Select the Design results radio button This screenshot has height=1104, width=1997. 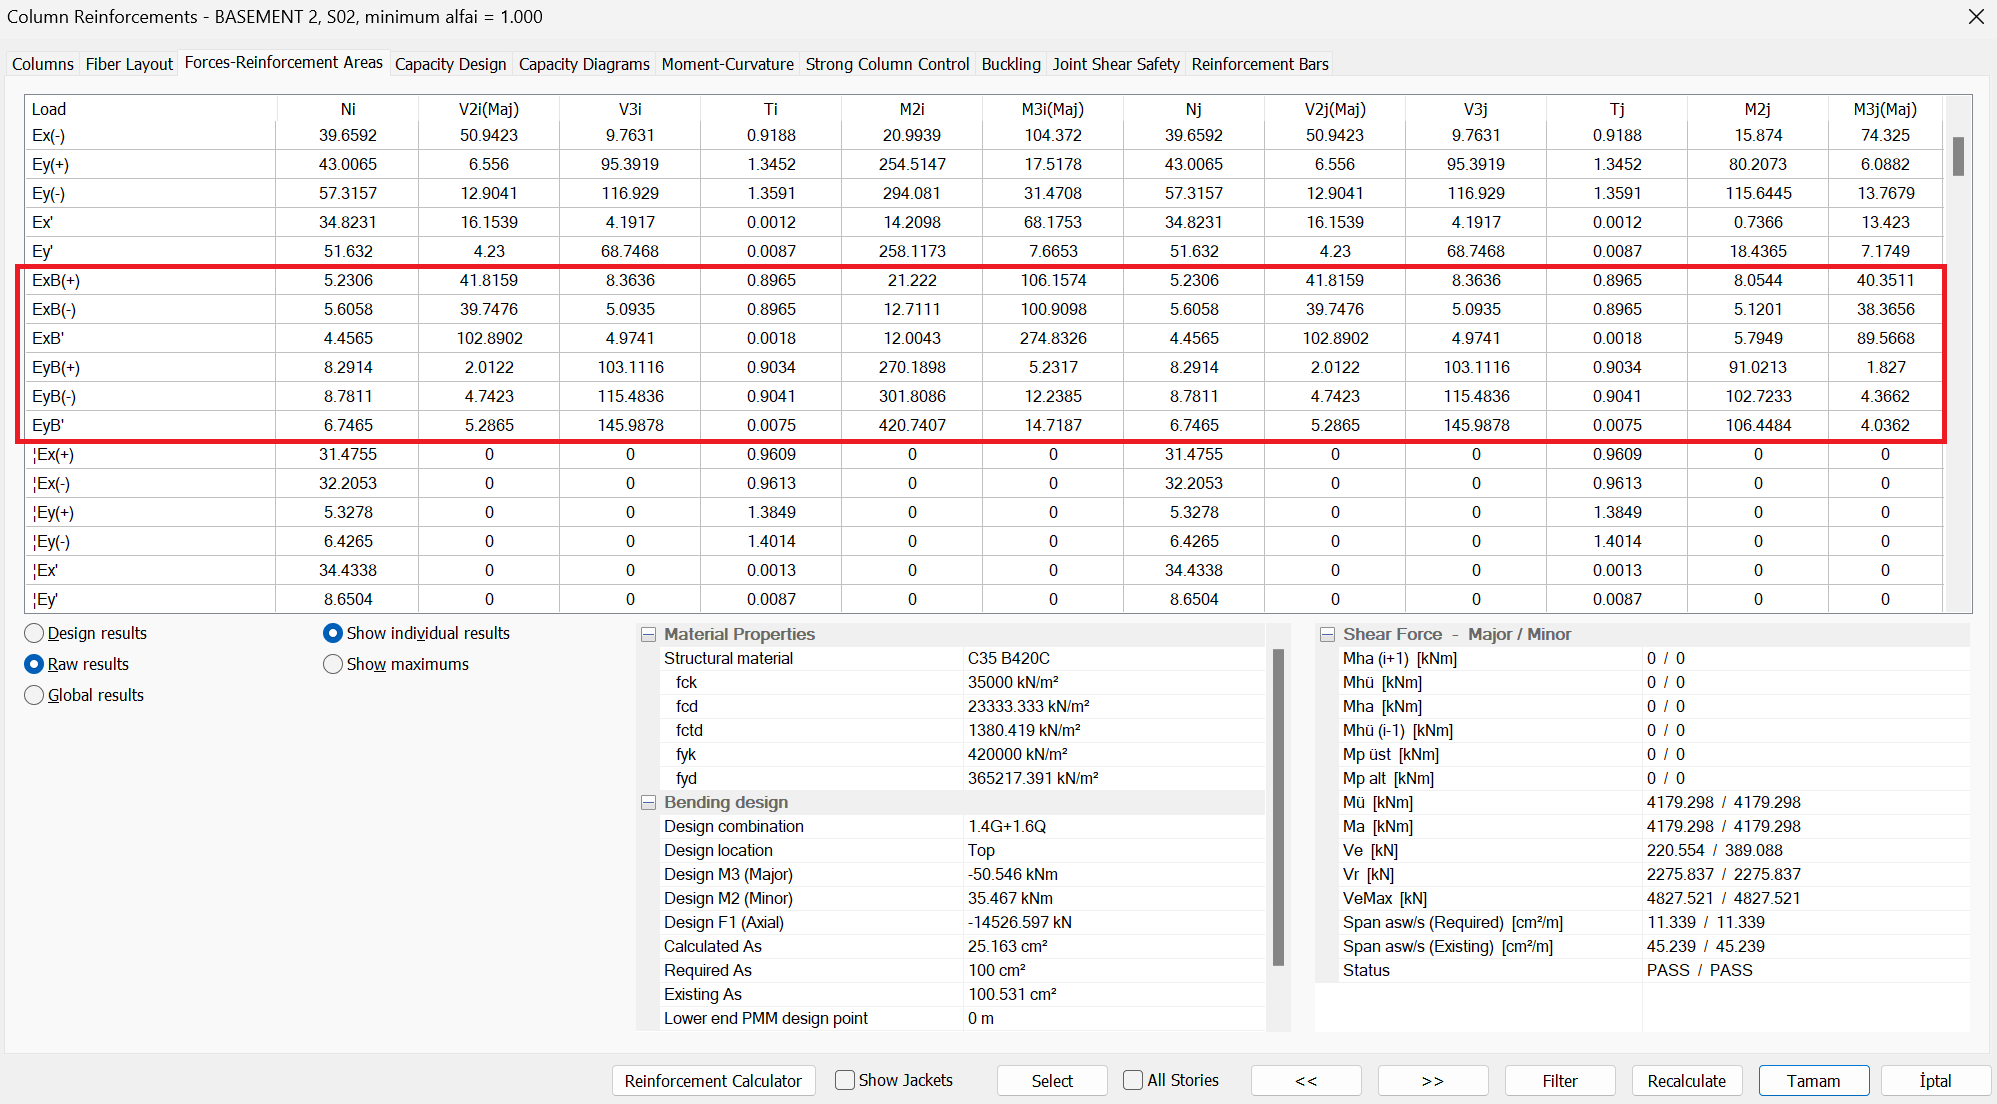tap(34, 633)
